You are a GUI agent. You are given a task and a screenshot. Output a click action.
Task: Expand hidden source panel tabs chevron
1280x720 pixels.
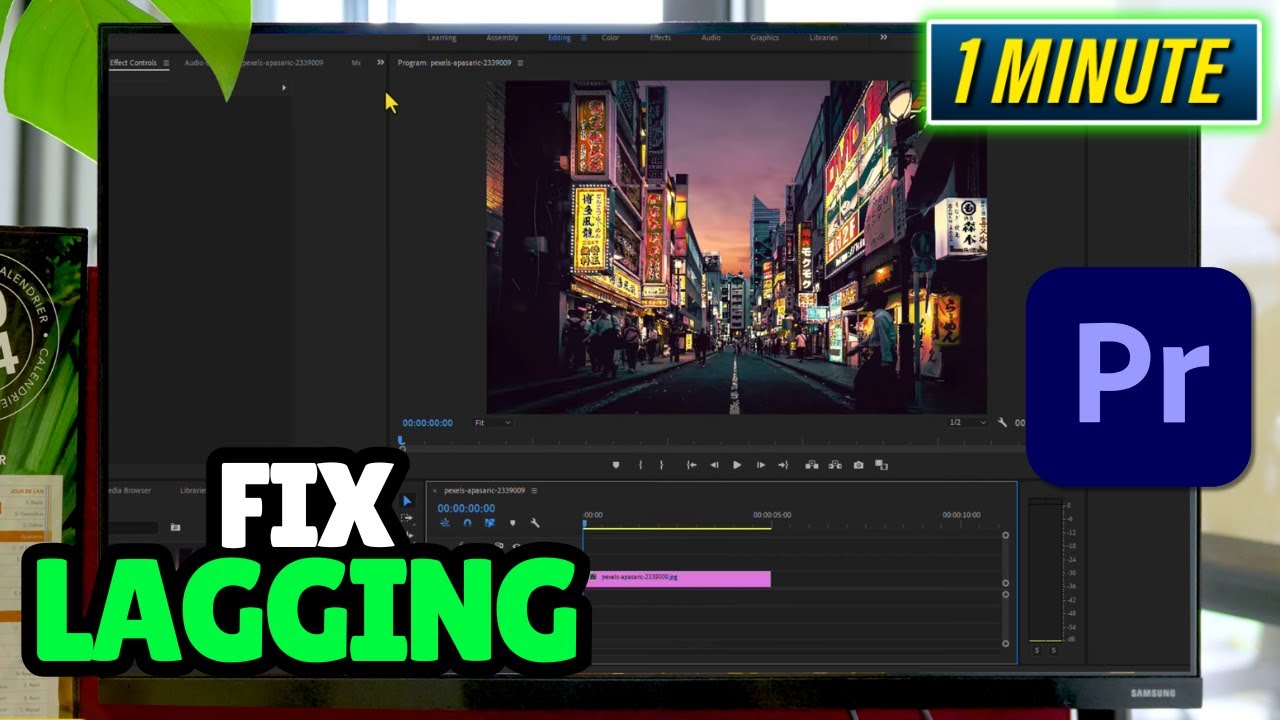click(x=380, y=62)
